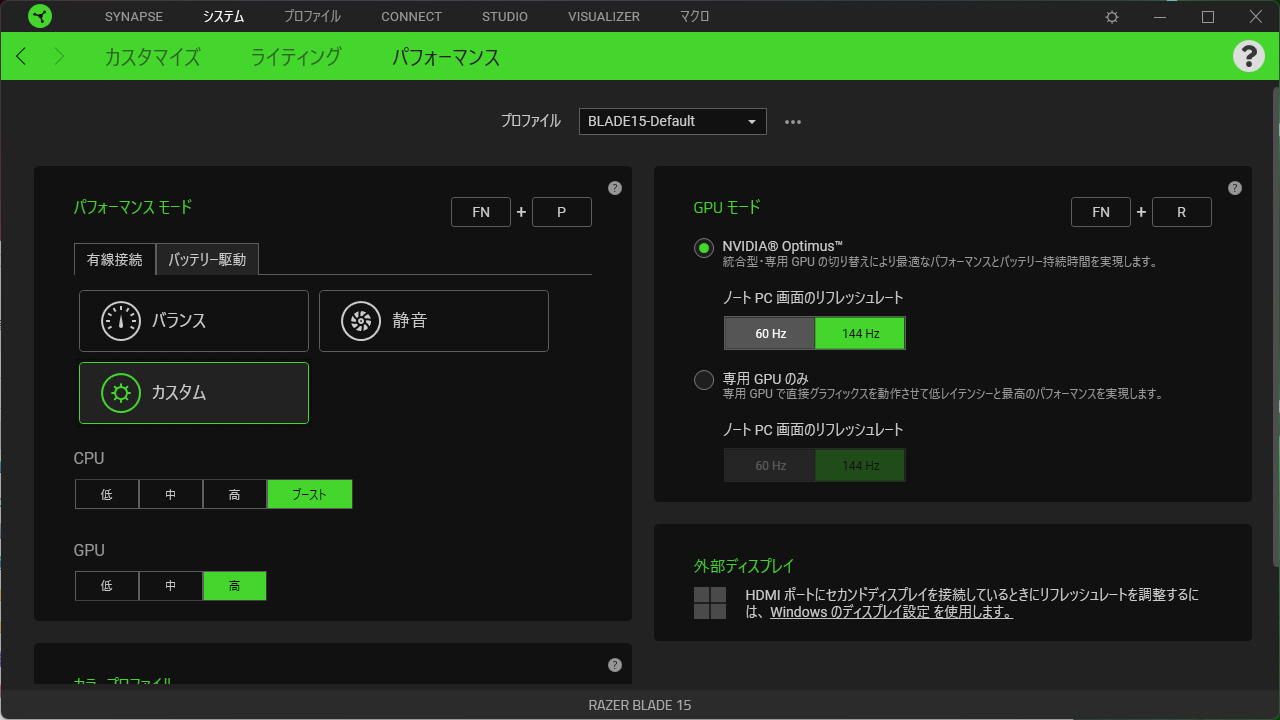Click the RAZER BLADE 15 device label

coord(640,705)
